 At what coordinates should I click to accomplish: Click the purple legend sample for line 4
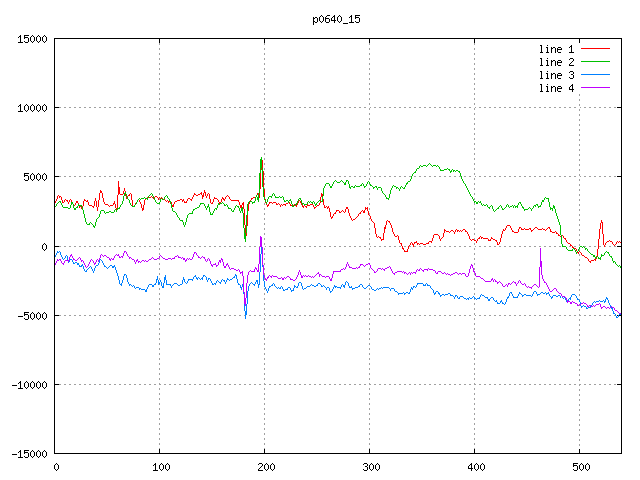coord(596,88)
